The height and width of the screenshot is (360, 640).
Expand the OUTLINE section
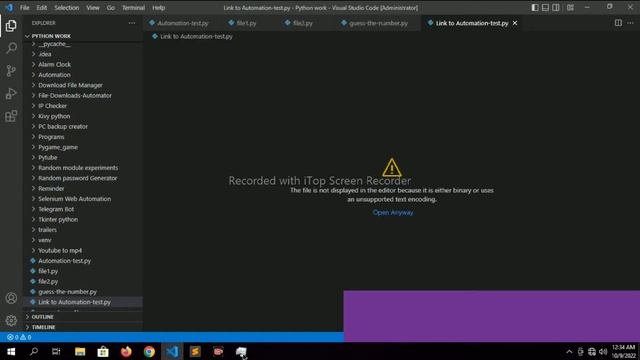42,317
